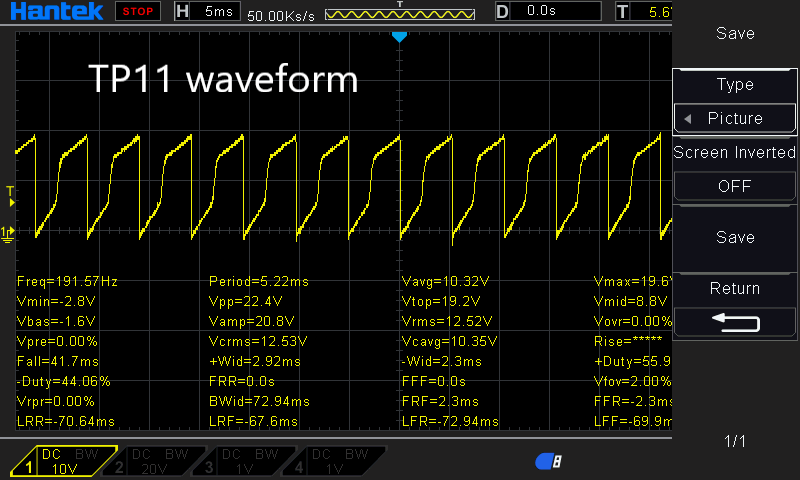The image size is (800, 480).
Task: Toggle channel 3 DC 1V tab
Action: pos(244,461)
